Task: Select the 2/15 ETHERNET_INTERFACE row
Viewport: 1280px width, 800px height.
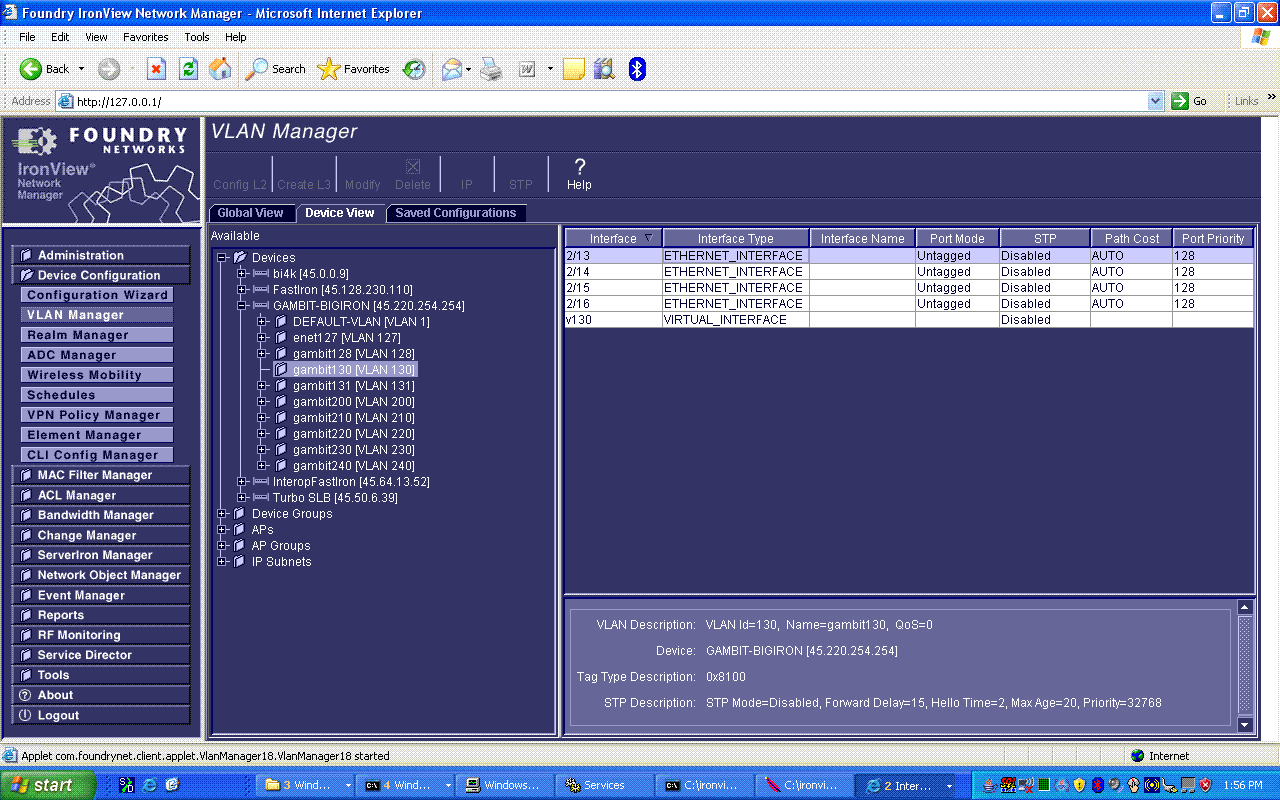Action: pos(909,288)
